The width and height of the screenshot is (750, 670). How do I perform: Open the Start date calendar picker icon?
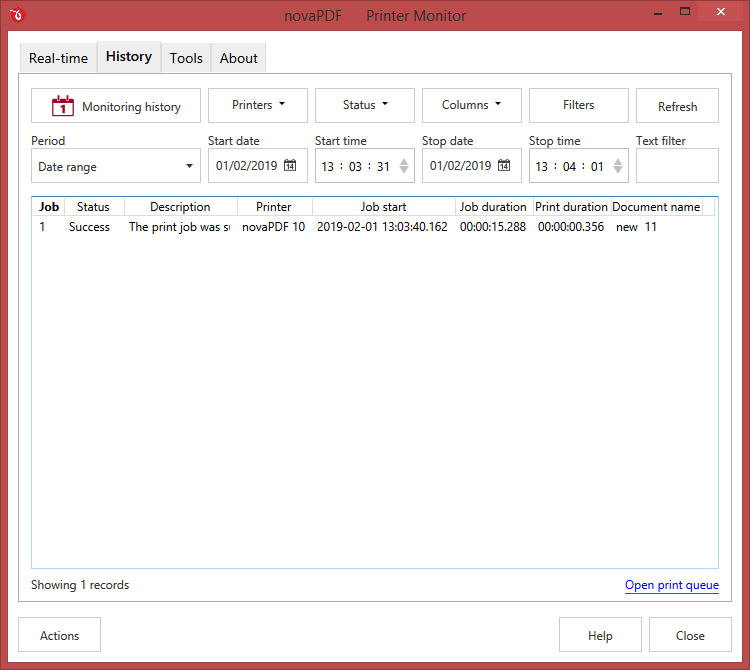pyautogui.click(x=290, y=165)
